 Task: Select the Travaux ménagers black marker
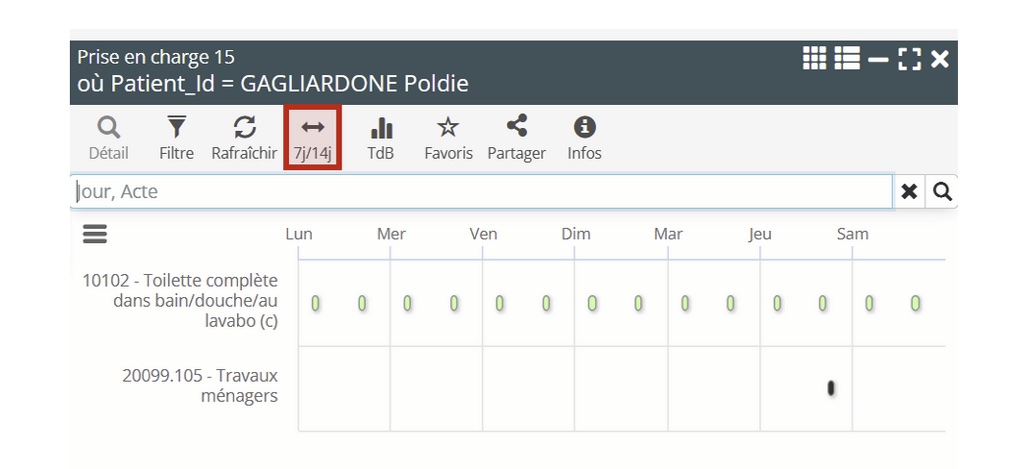tap(831, 388)
